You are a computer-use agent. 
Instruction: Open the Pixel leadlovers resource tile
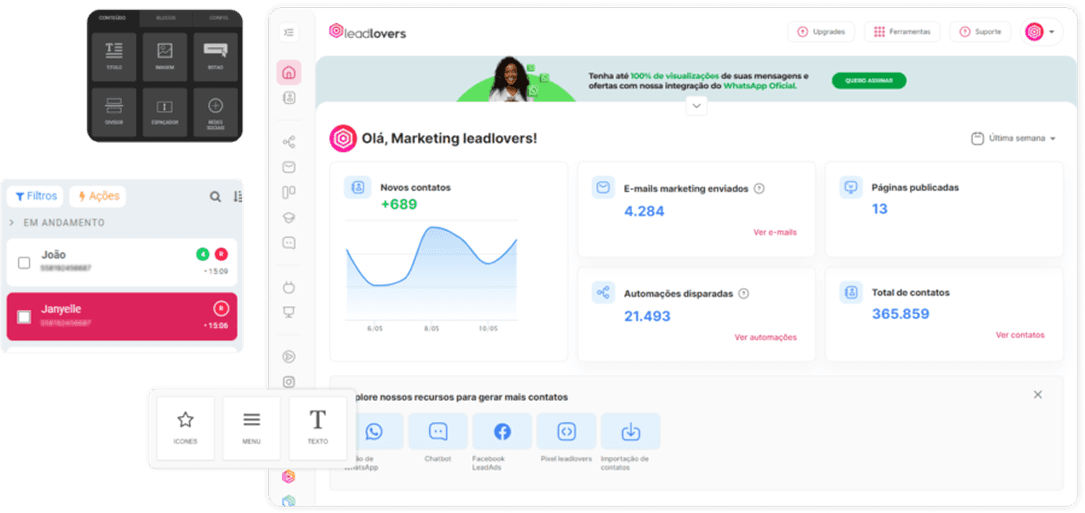click(567, 431)
